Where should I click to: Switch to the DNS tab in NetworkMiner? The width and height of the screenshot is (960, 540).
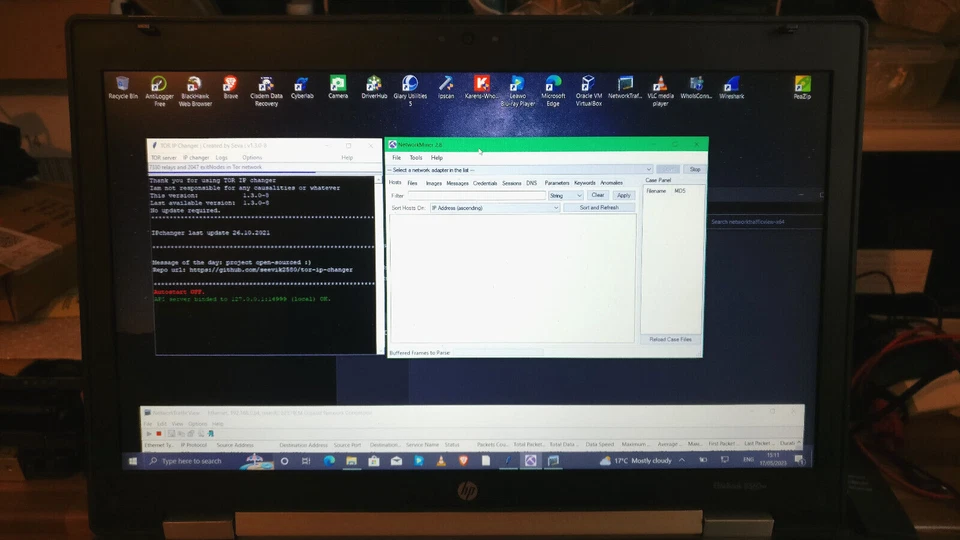(x=531, y=183)
